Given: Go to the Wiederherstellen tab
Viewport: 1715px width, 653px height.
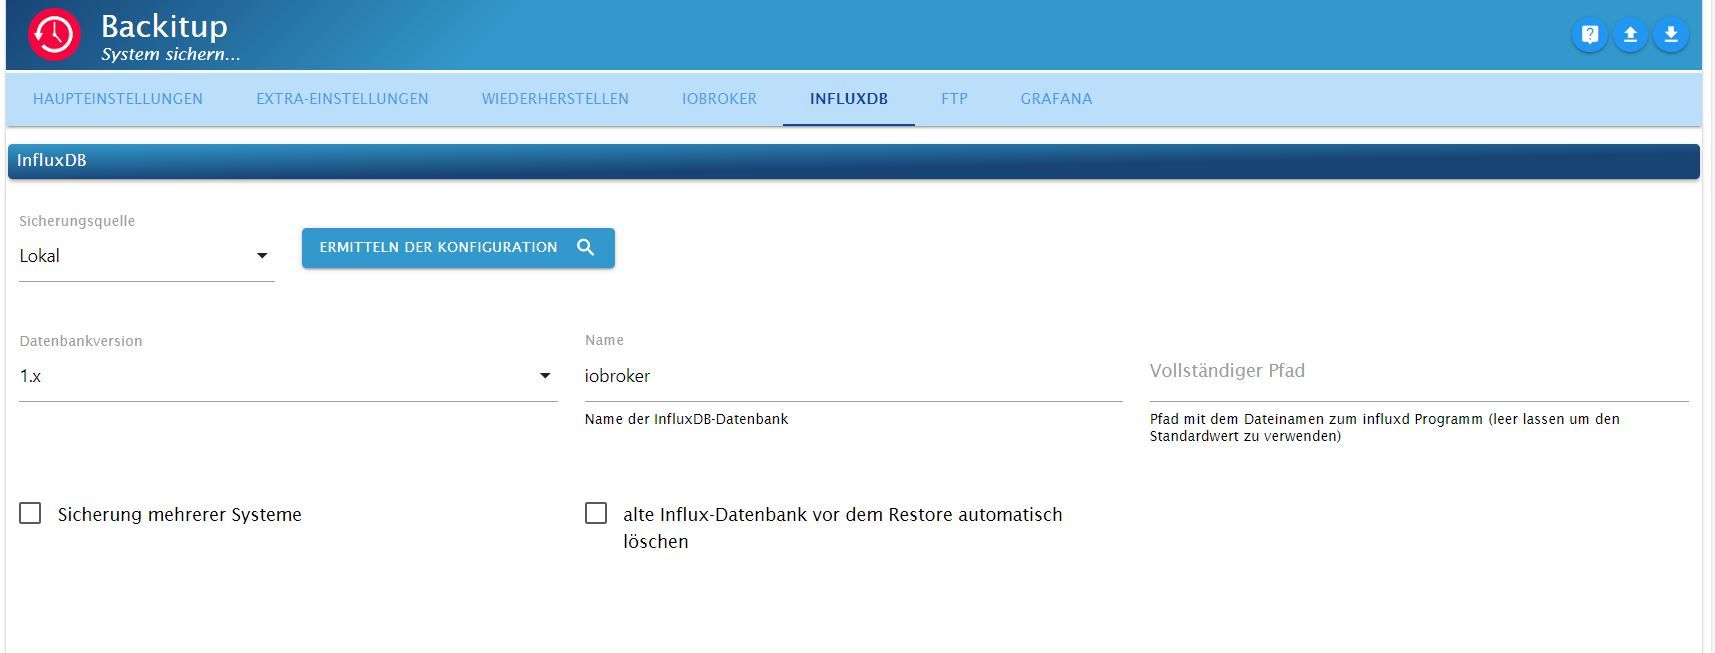Looking at the screenshot, I should pos(555,99).
